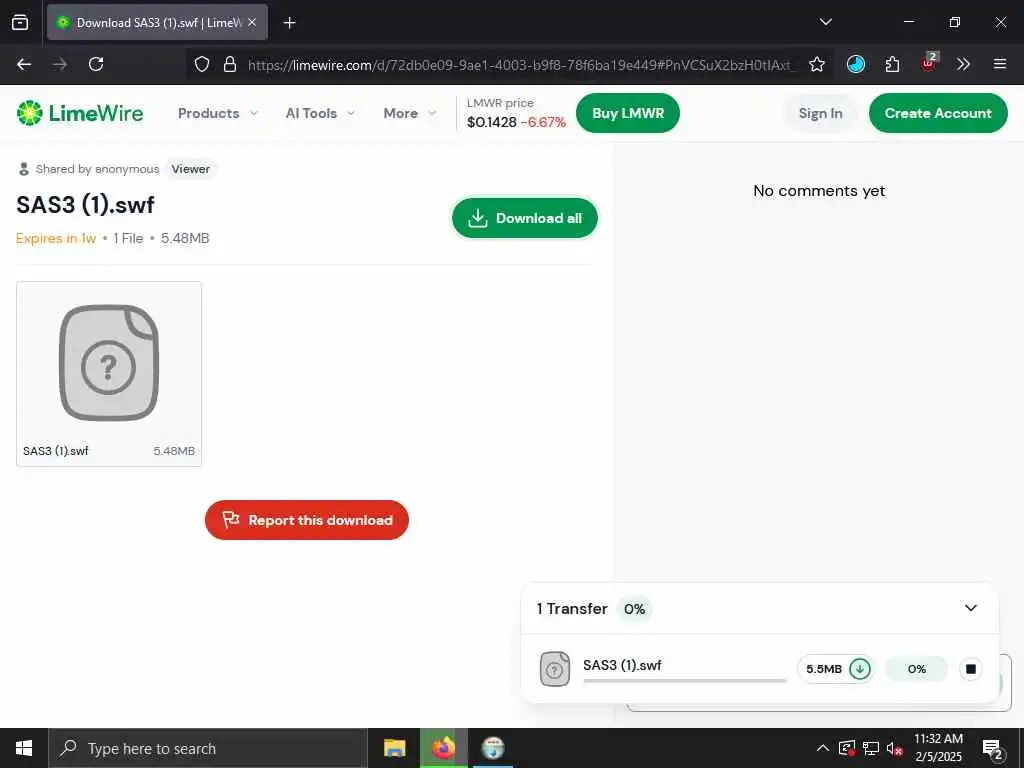Open the network tray icon
Viewport: 1024px width, 768px height.
[x=871, y=748]
